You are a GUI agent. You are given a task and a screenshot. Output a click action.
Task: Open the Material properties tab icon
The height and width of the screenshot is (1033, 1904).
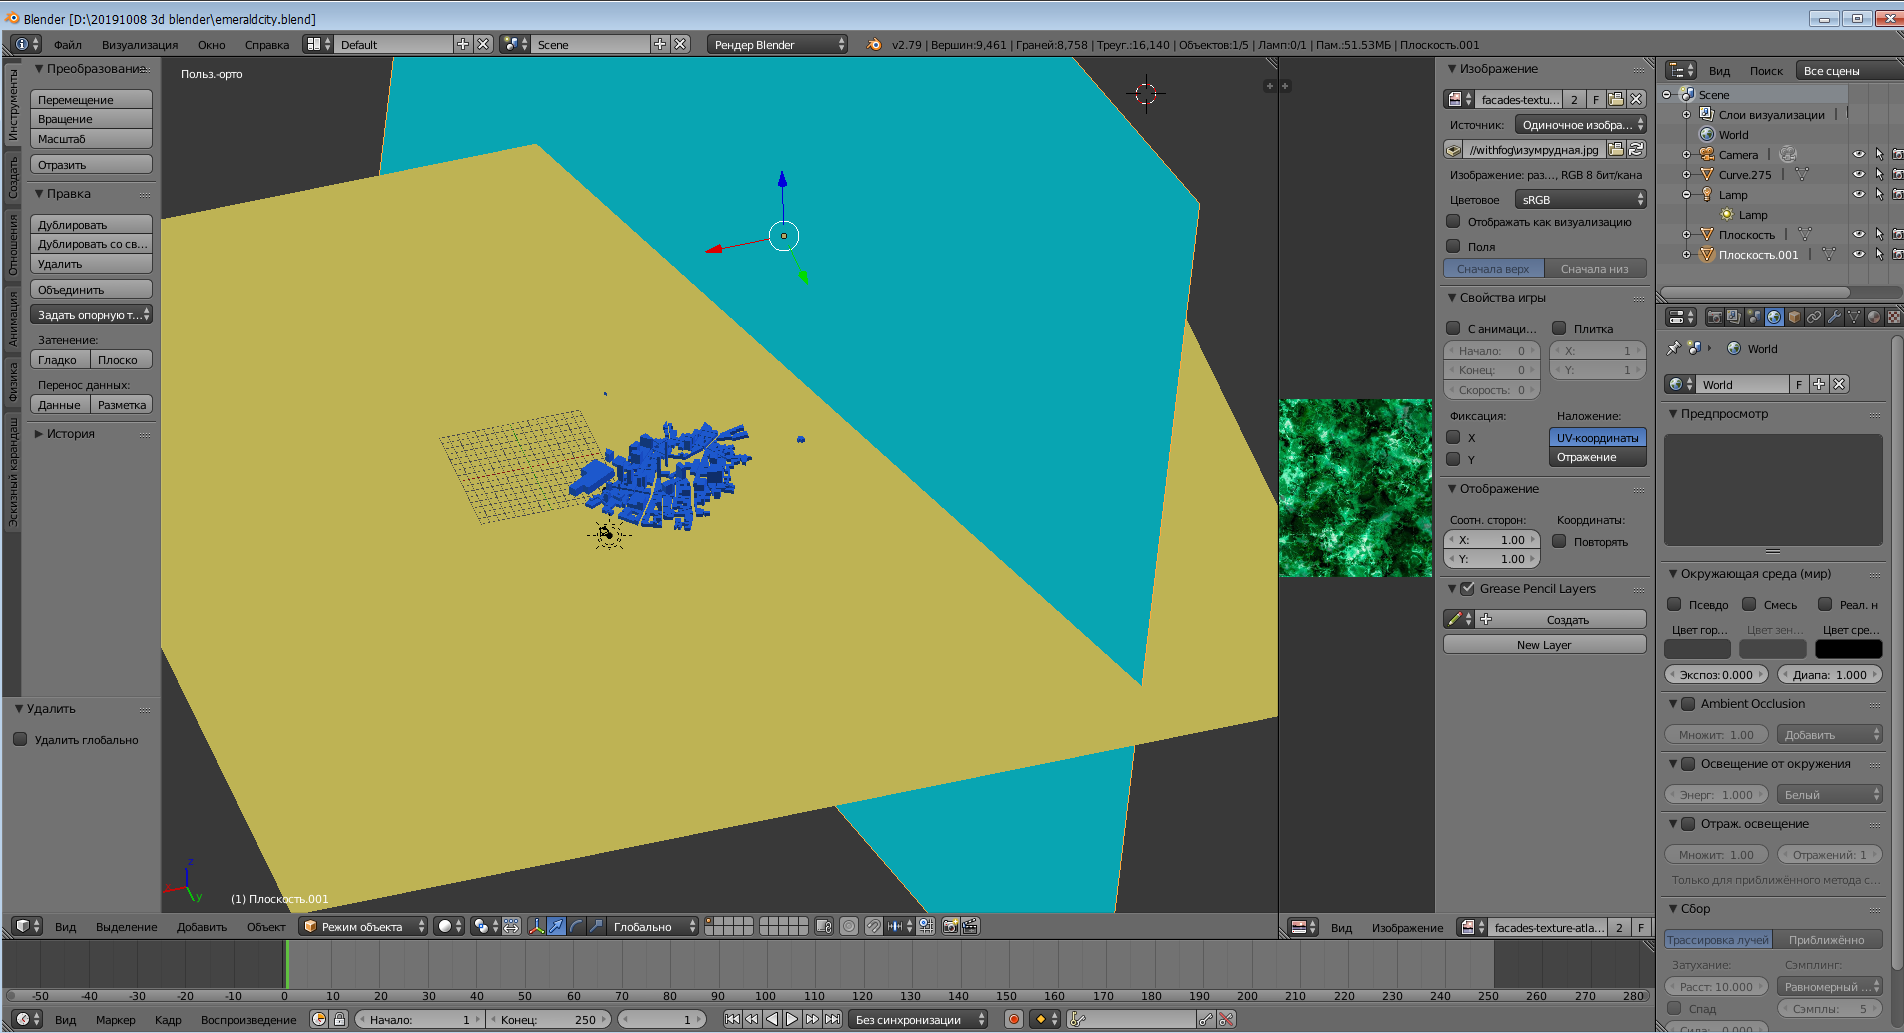[x=1874, y=317]
